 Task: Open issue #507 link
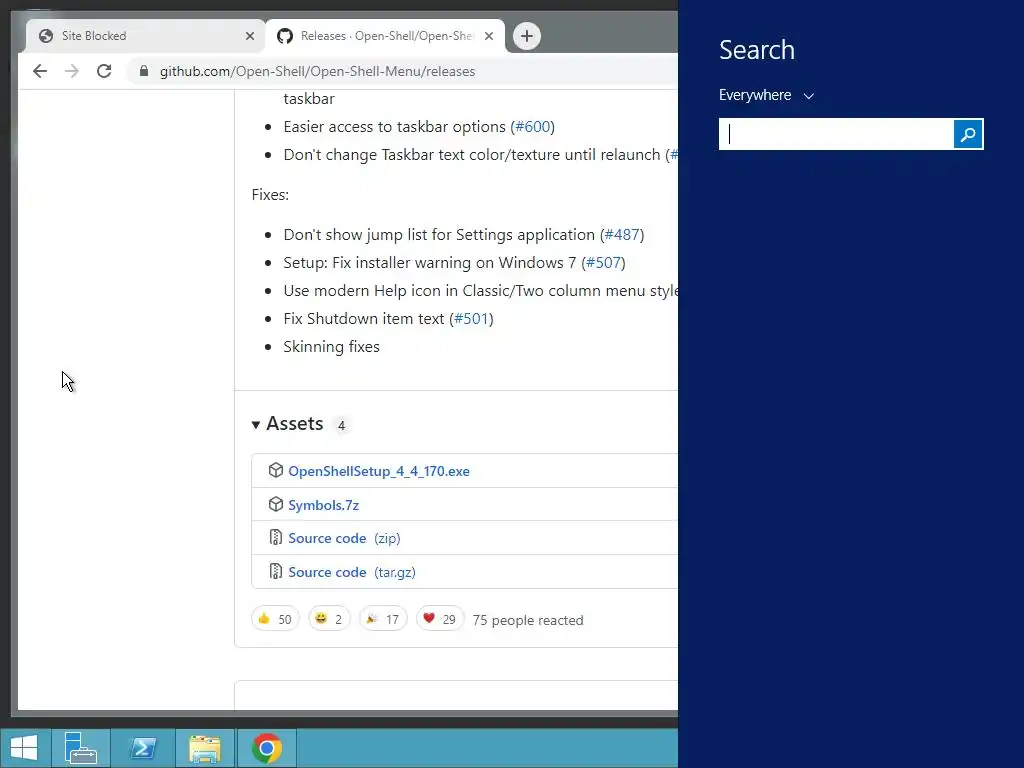[x=603, y=263]
